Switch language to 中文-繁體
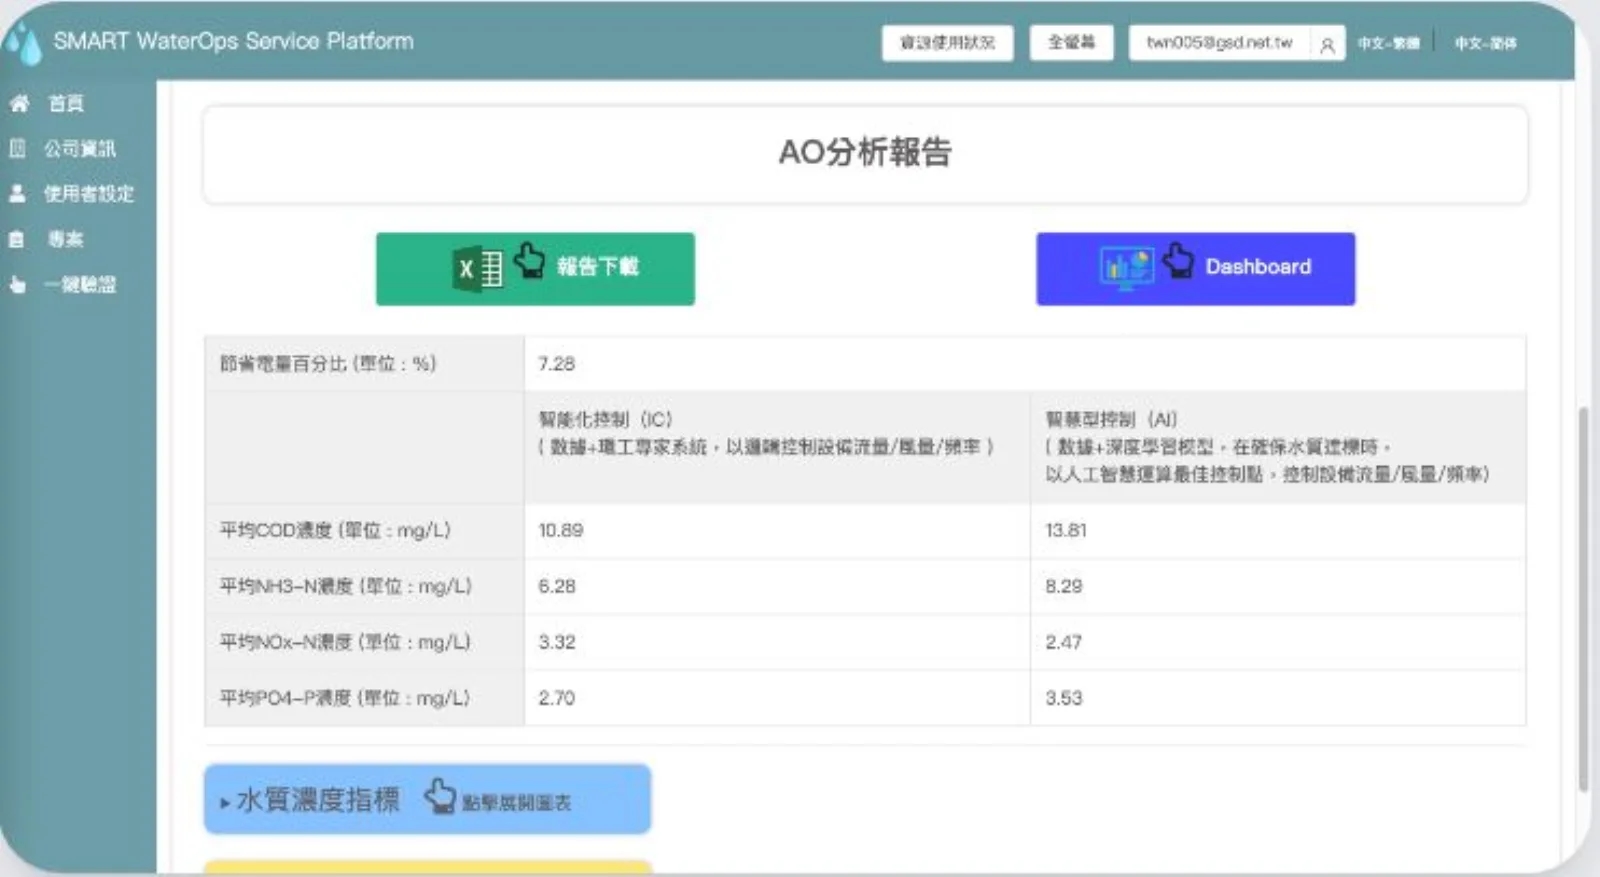The width and height of the screenshot is (1600, 877). pyautogui.click(x=1388, y=43)
